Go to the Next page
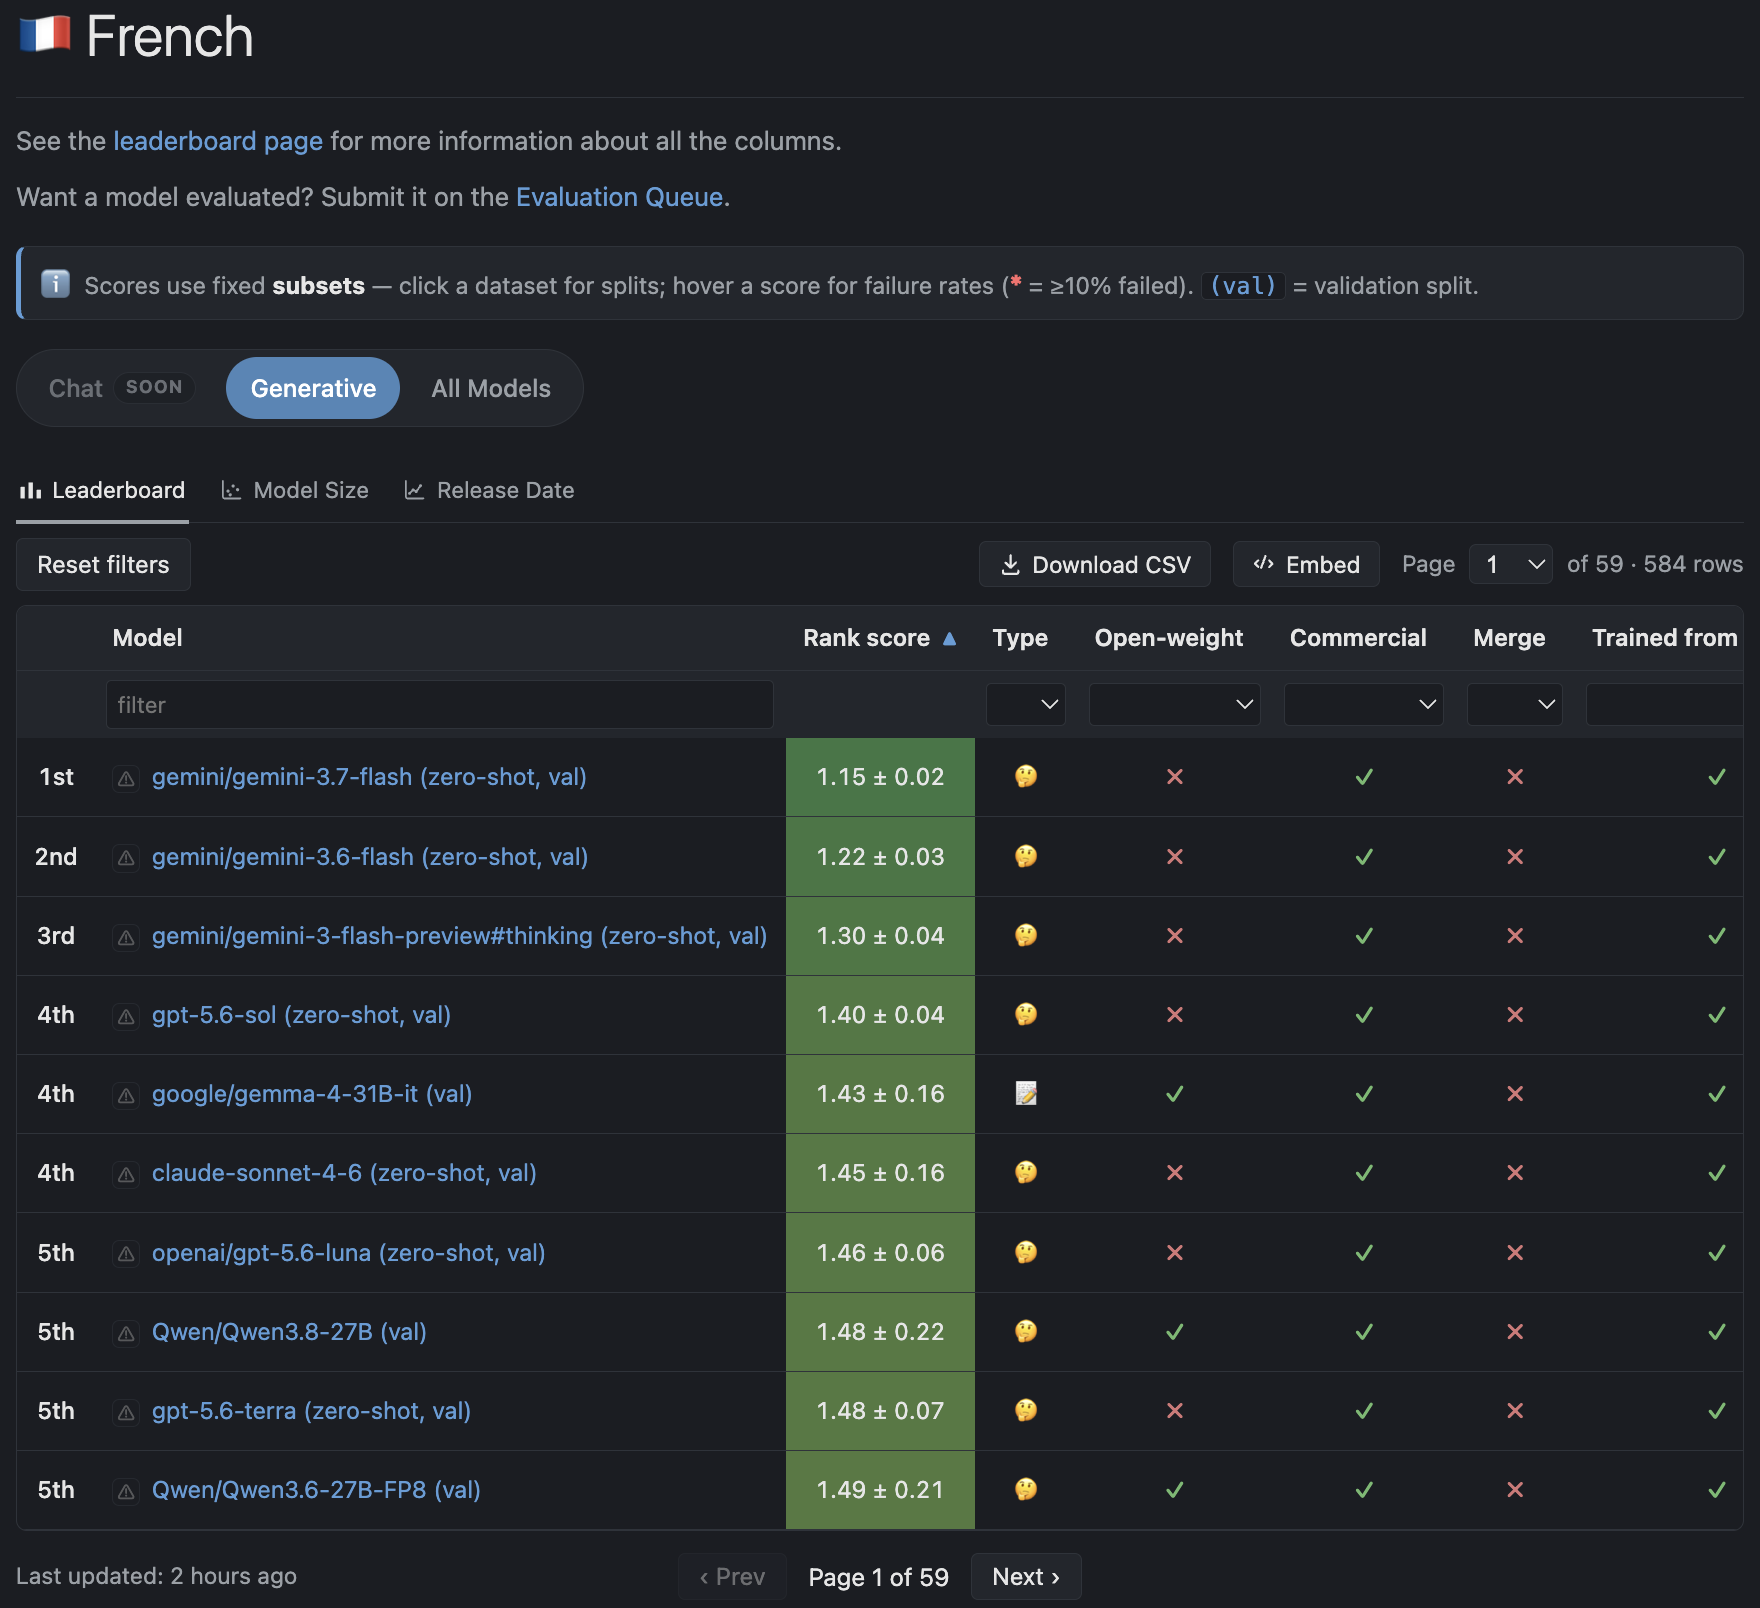The height and width of the screenshot is (1608, 1760). pyautogui.click(x=1026, y=1577)
